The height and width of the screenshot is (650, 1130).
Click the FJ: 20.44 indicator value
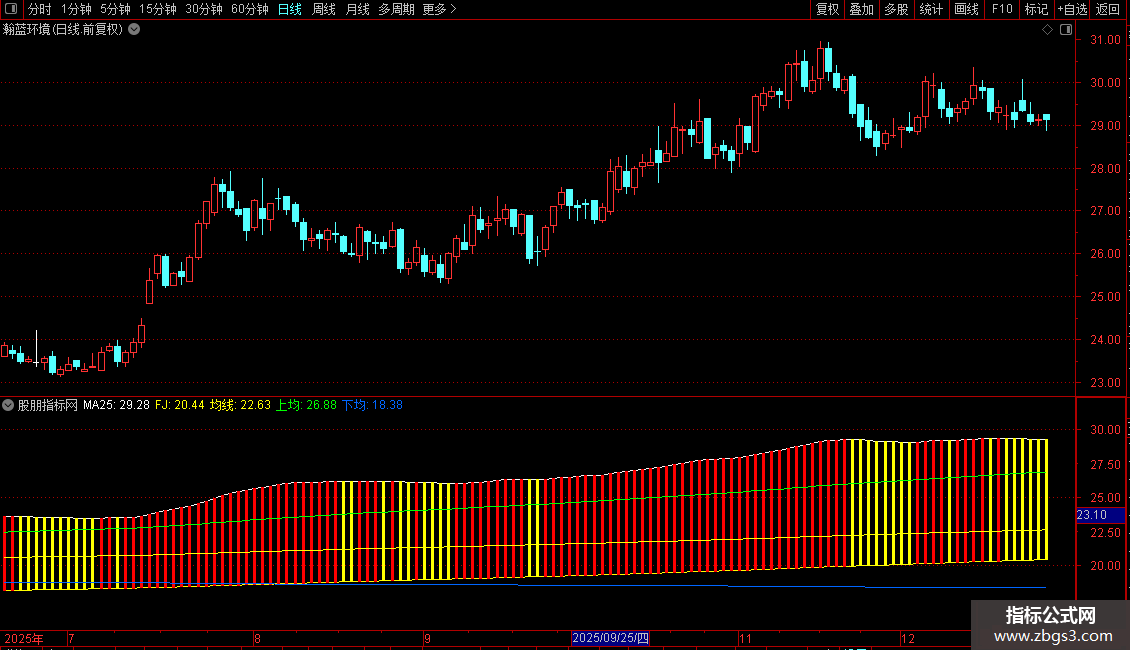point(179,405)
